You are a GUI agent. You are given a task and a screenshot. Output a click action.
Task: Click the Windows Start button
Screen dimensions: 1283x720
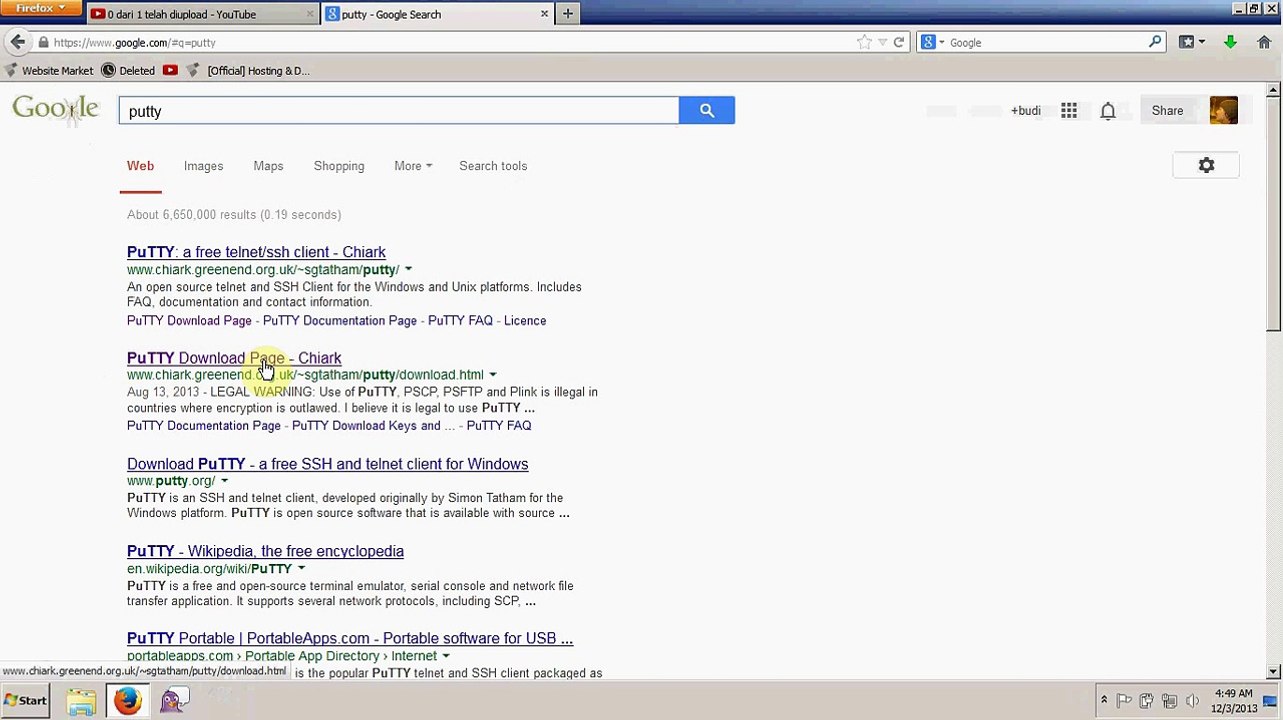(x=26, y=701)
